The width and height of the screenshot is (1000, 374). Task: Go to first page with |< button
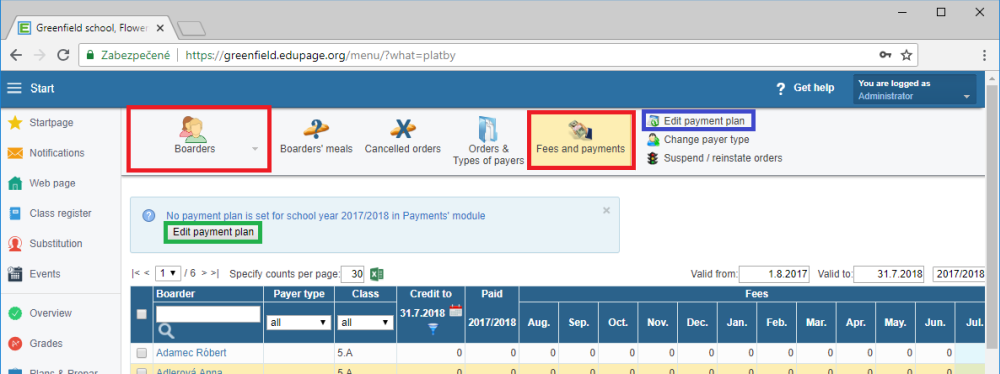135,273
